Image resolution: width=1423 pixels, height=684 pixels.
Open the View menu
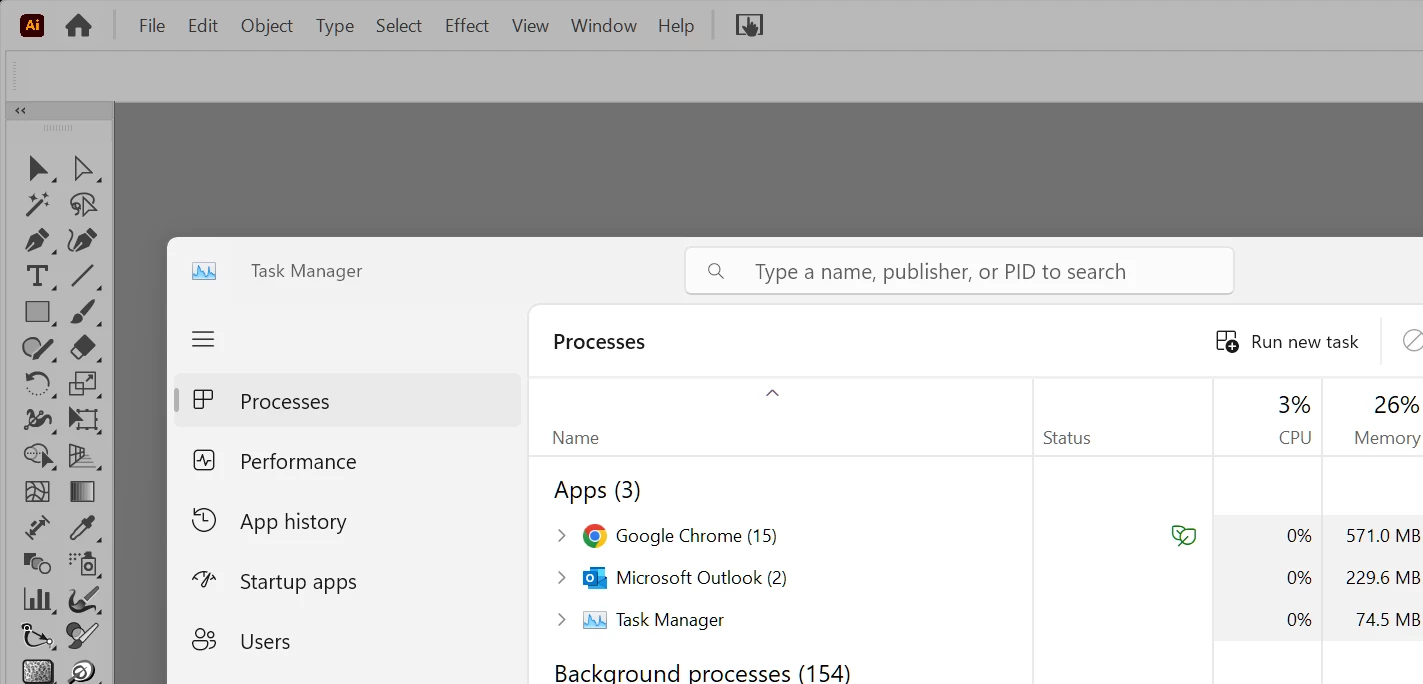pos(530,26)
